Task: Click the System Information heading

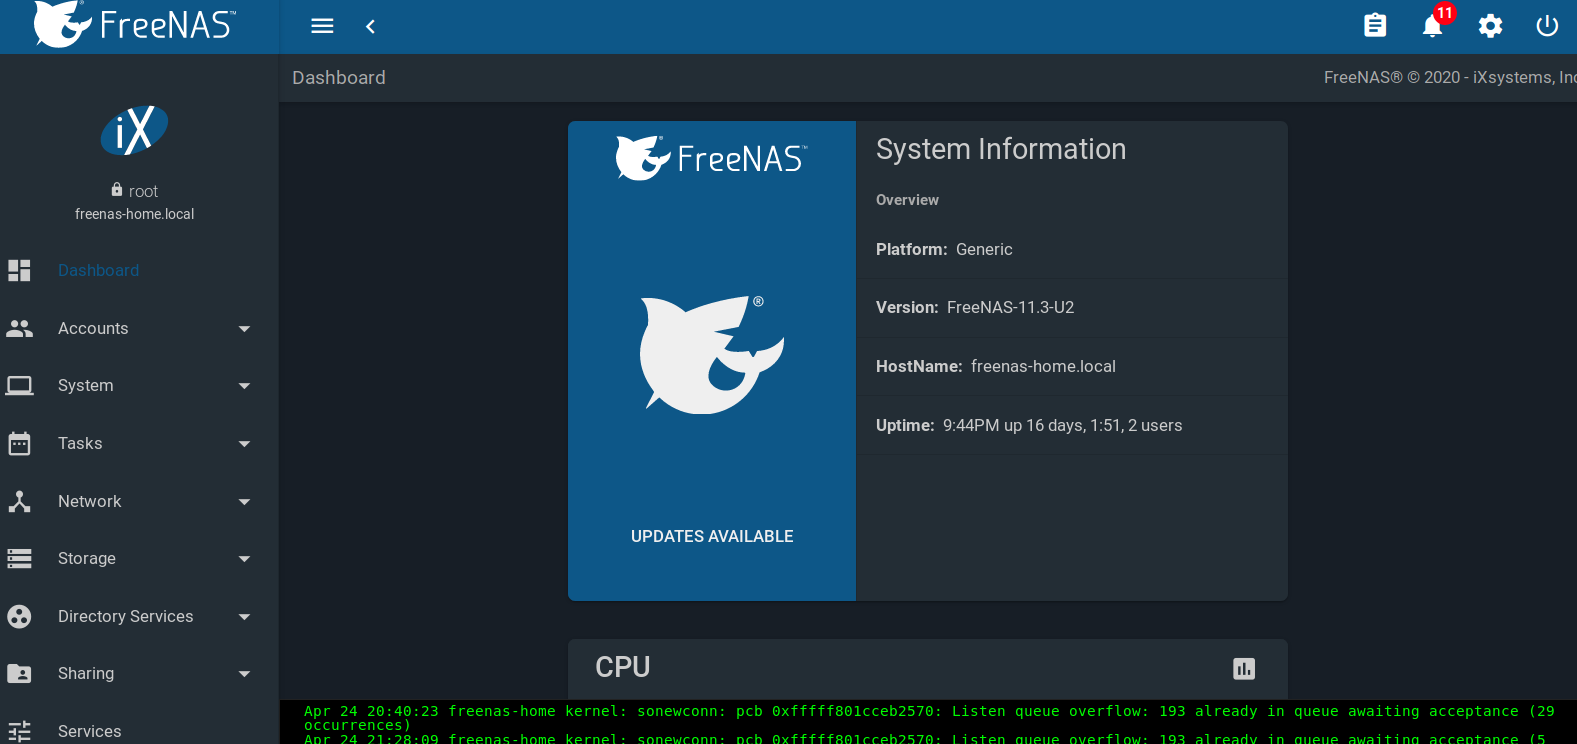Action: coord(1001,149)
